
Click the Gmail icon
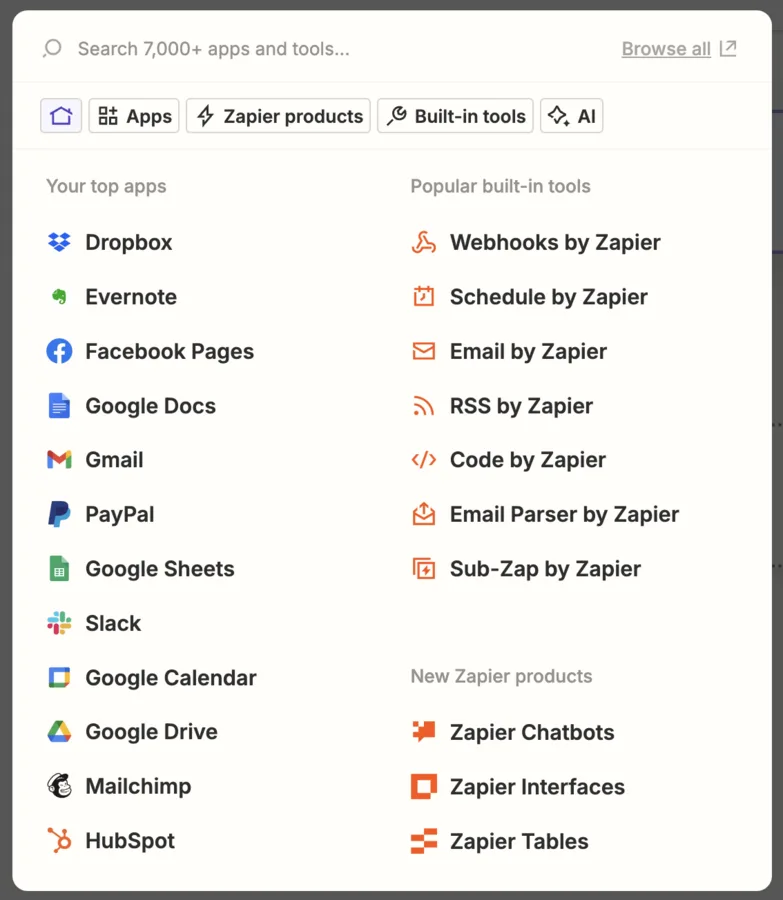click(x=59, y=459)
